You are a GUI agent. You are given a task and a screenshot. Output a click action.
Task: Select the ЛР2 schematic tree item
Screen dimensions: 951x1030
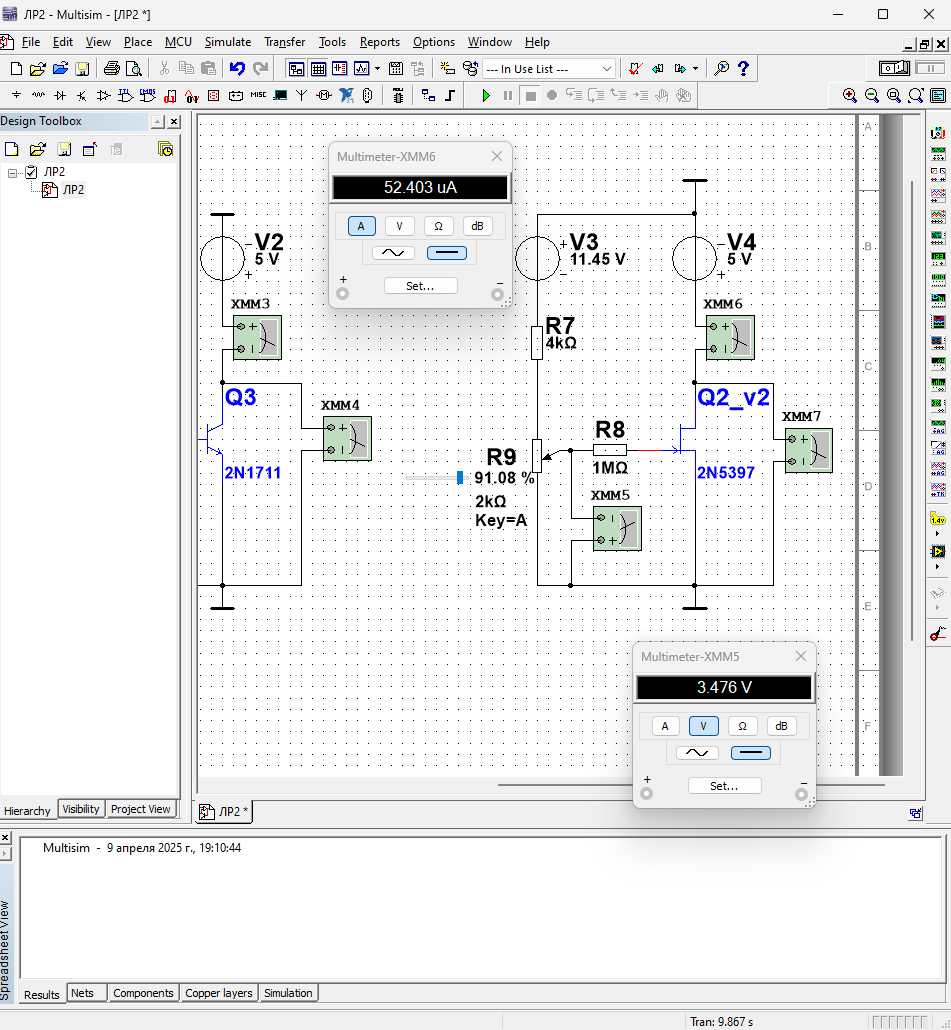[x=73, y=190]
